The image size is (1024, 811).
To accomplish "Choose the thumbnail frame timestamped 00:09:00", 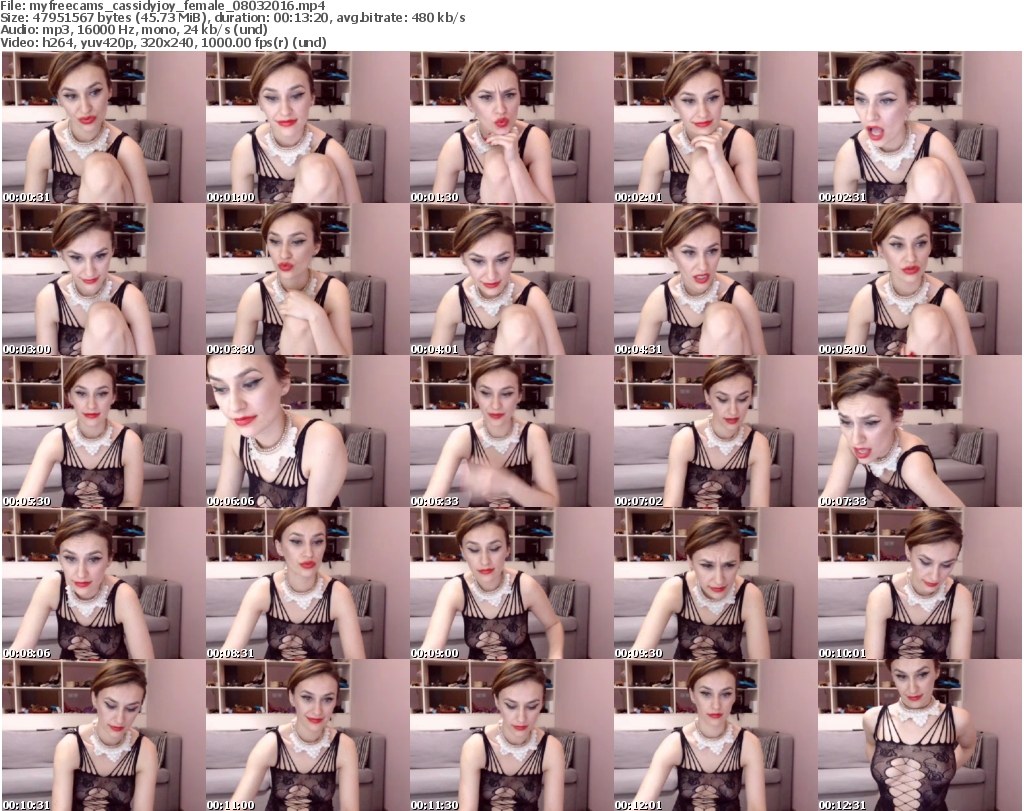I will tap(511, 584).
